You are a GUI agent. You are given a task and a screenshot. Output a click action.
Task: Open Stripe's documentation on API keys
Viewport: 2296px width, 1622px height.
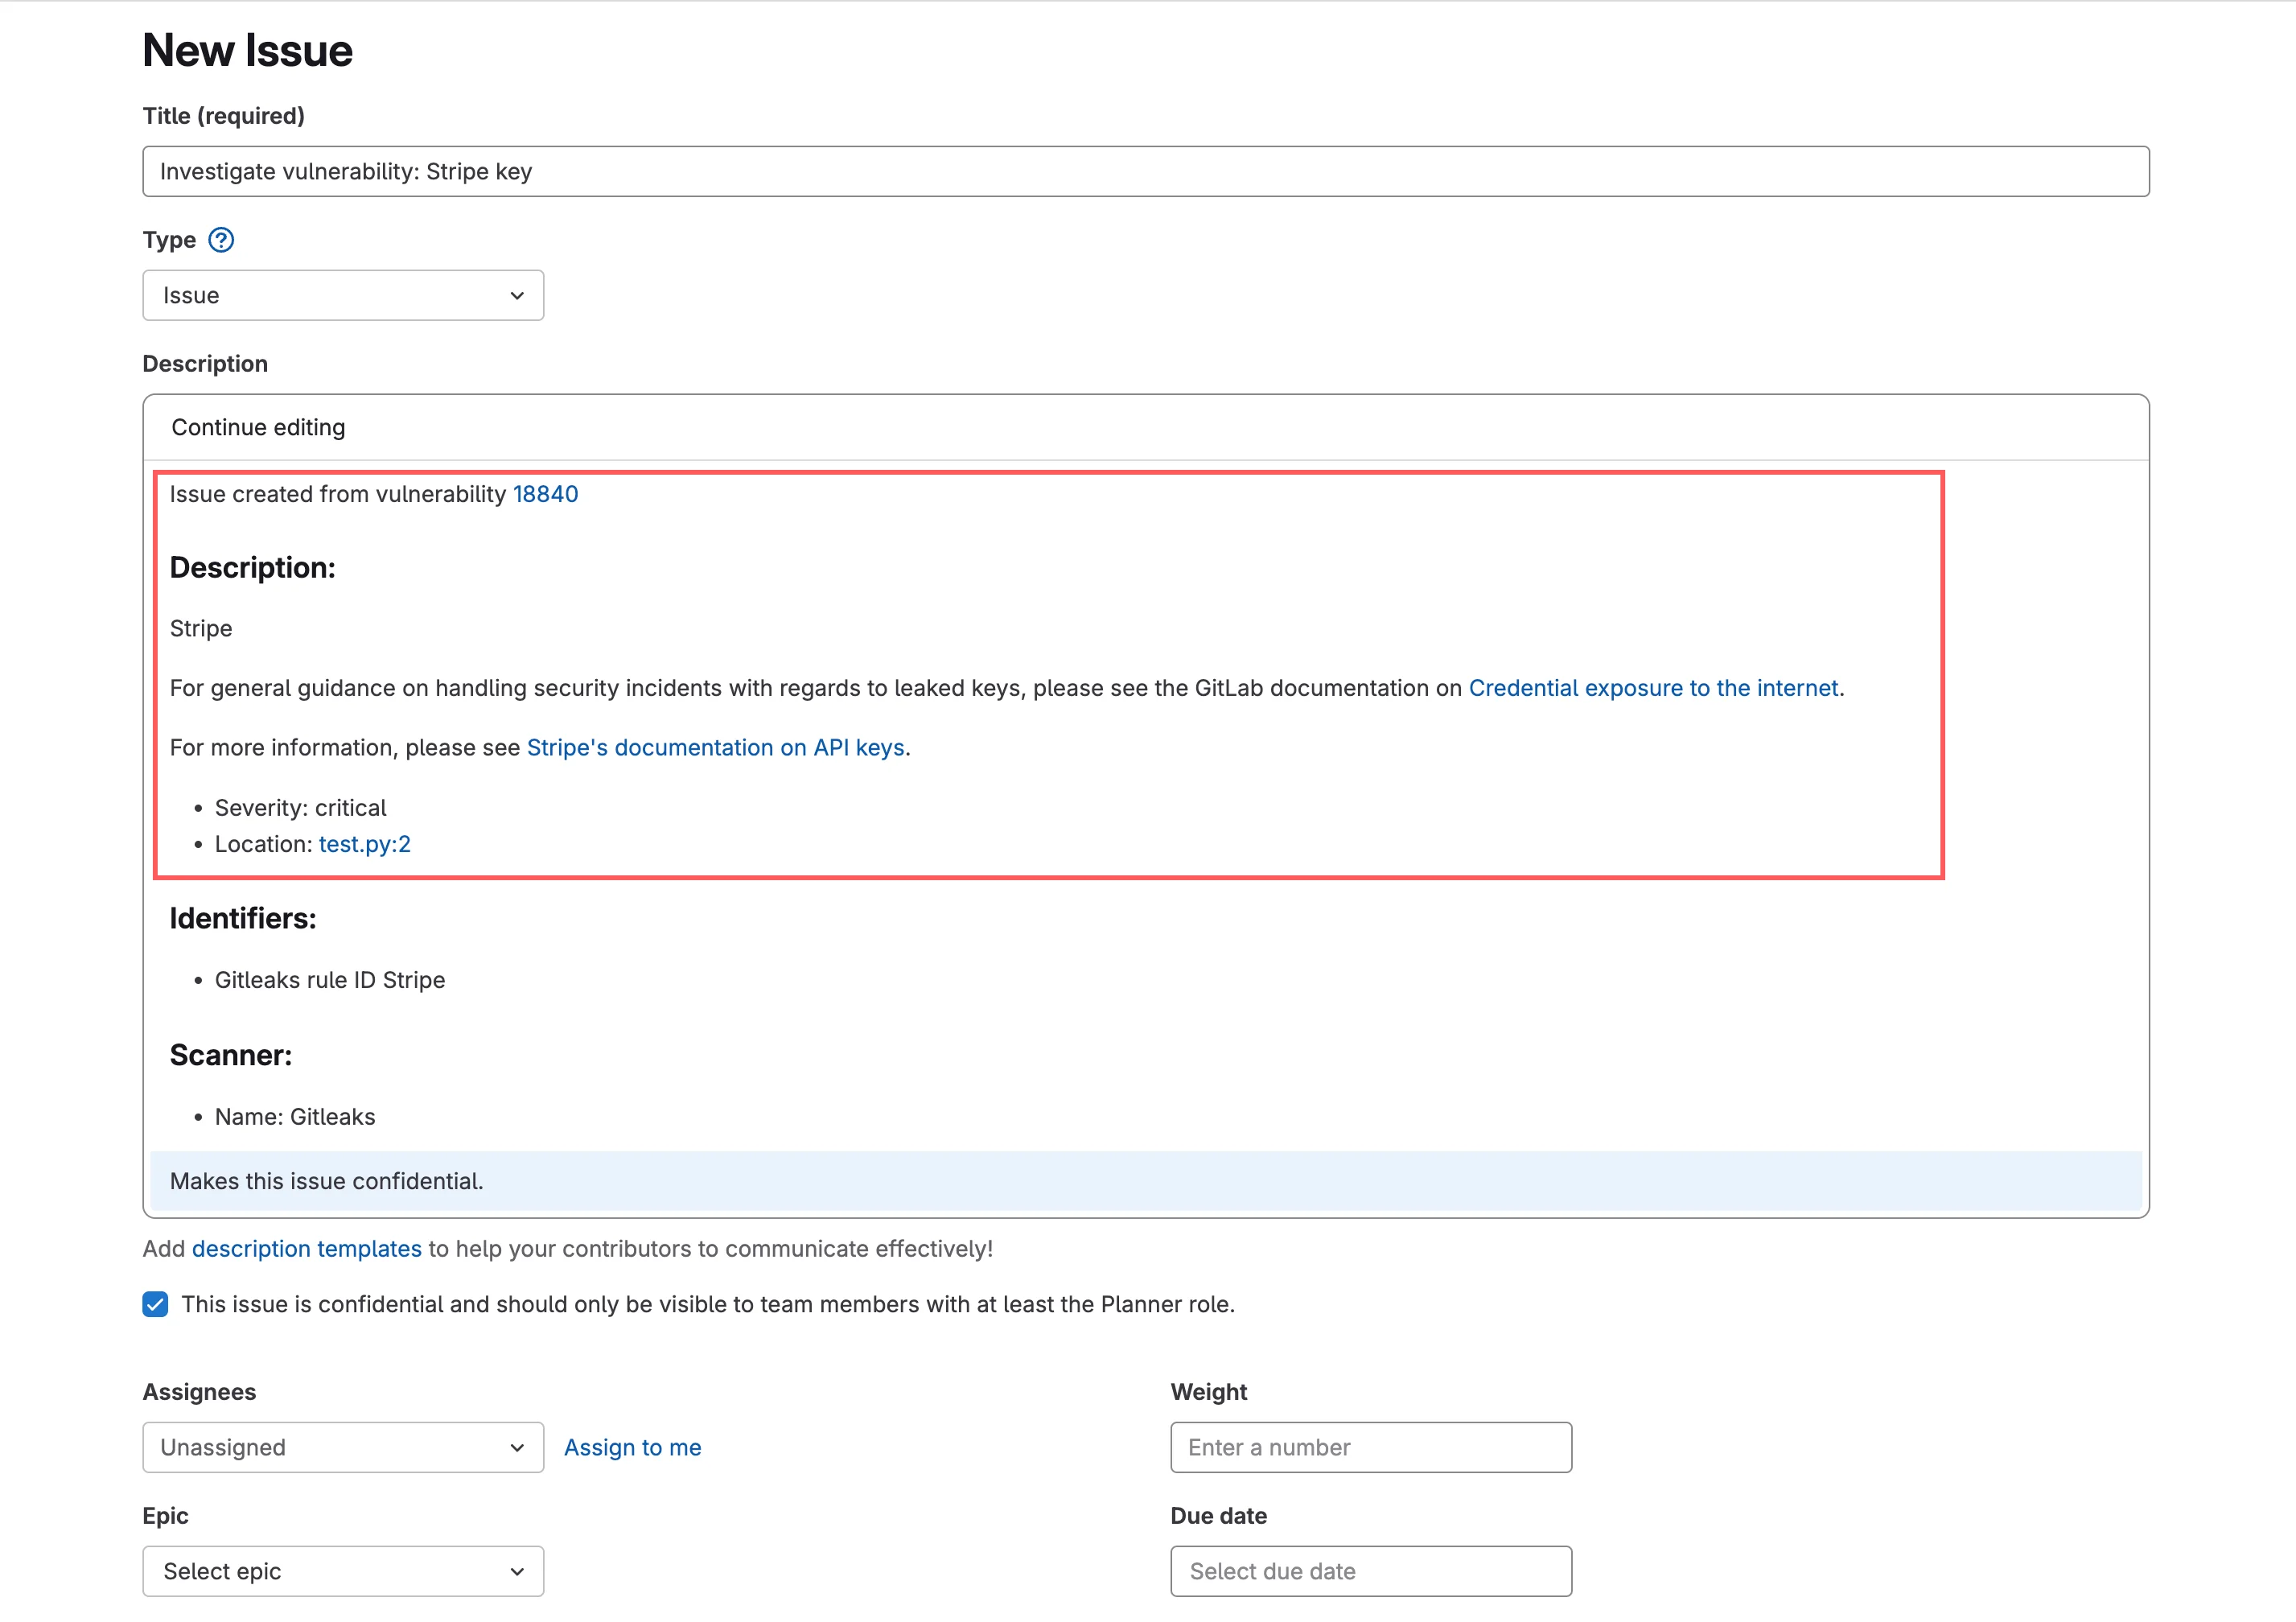pos(715,748)
